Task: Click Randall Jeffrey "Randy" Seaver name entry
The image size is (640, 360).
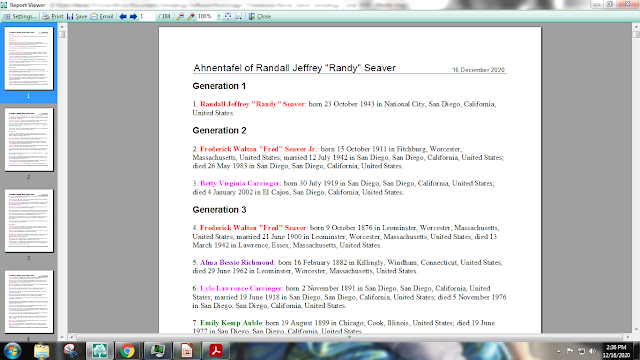Action: 252,104
